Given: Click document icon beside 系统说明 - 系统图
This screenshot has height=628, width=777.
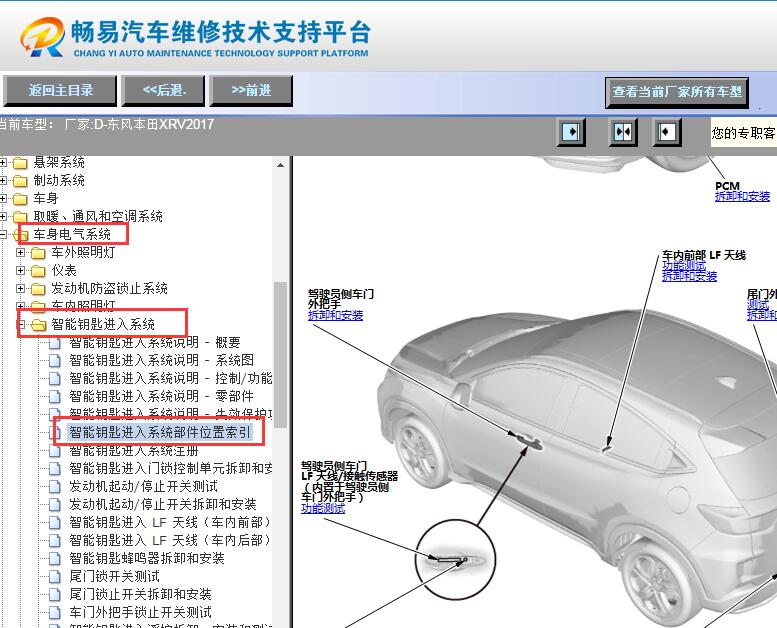Looking at the screenshot, I should 55,360.
